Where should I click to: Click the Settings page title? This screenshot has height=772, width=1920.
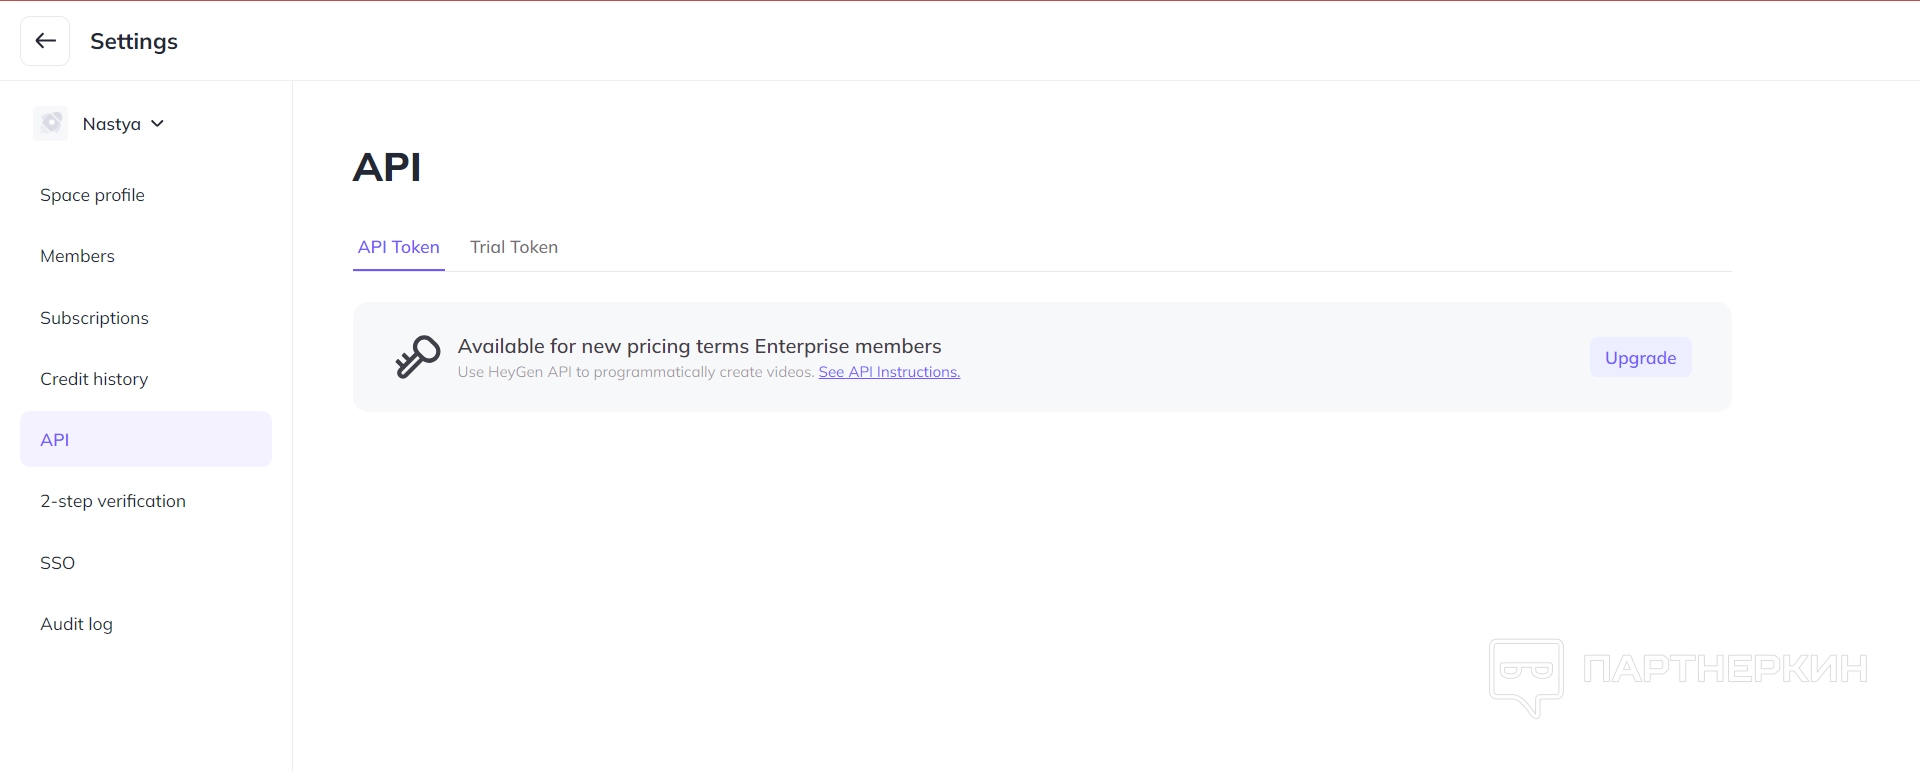point(134,41)
